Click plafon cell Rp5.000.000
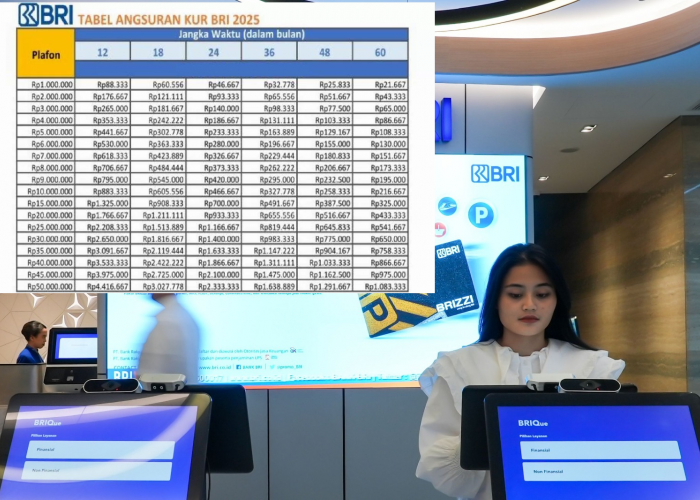The image size is (700, 500). tap(46, 132)
